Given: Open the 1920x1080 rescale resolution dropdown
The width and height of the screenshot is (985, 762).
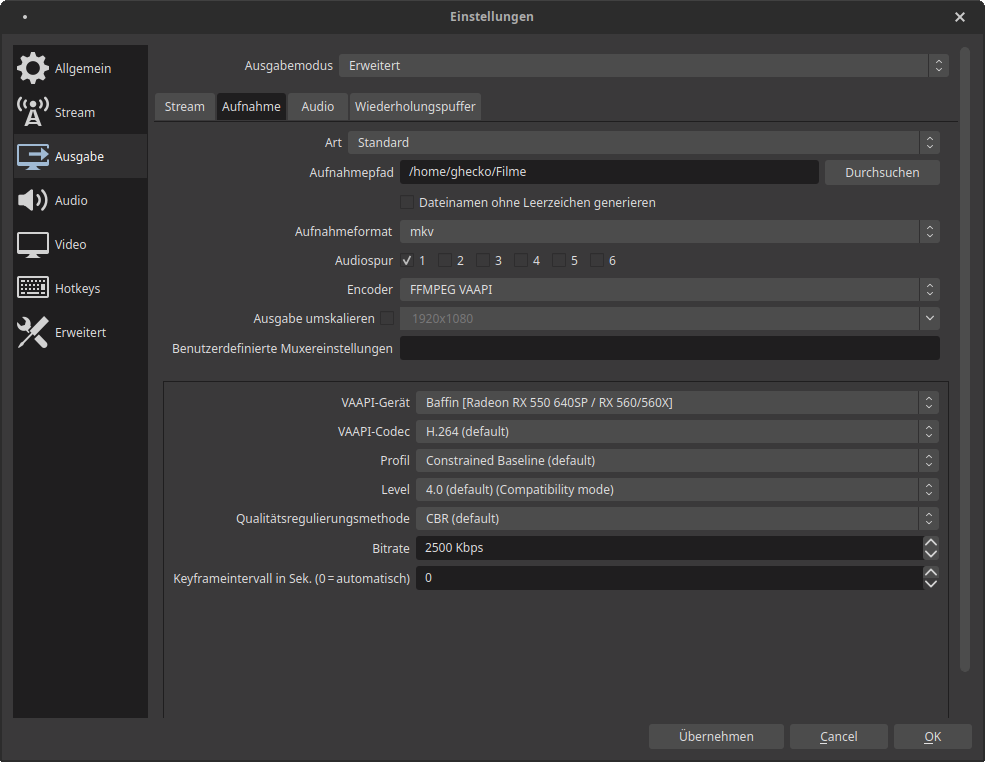Looking at the screenshot, I should (x=670, y=318).
